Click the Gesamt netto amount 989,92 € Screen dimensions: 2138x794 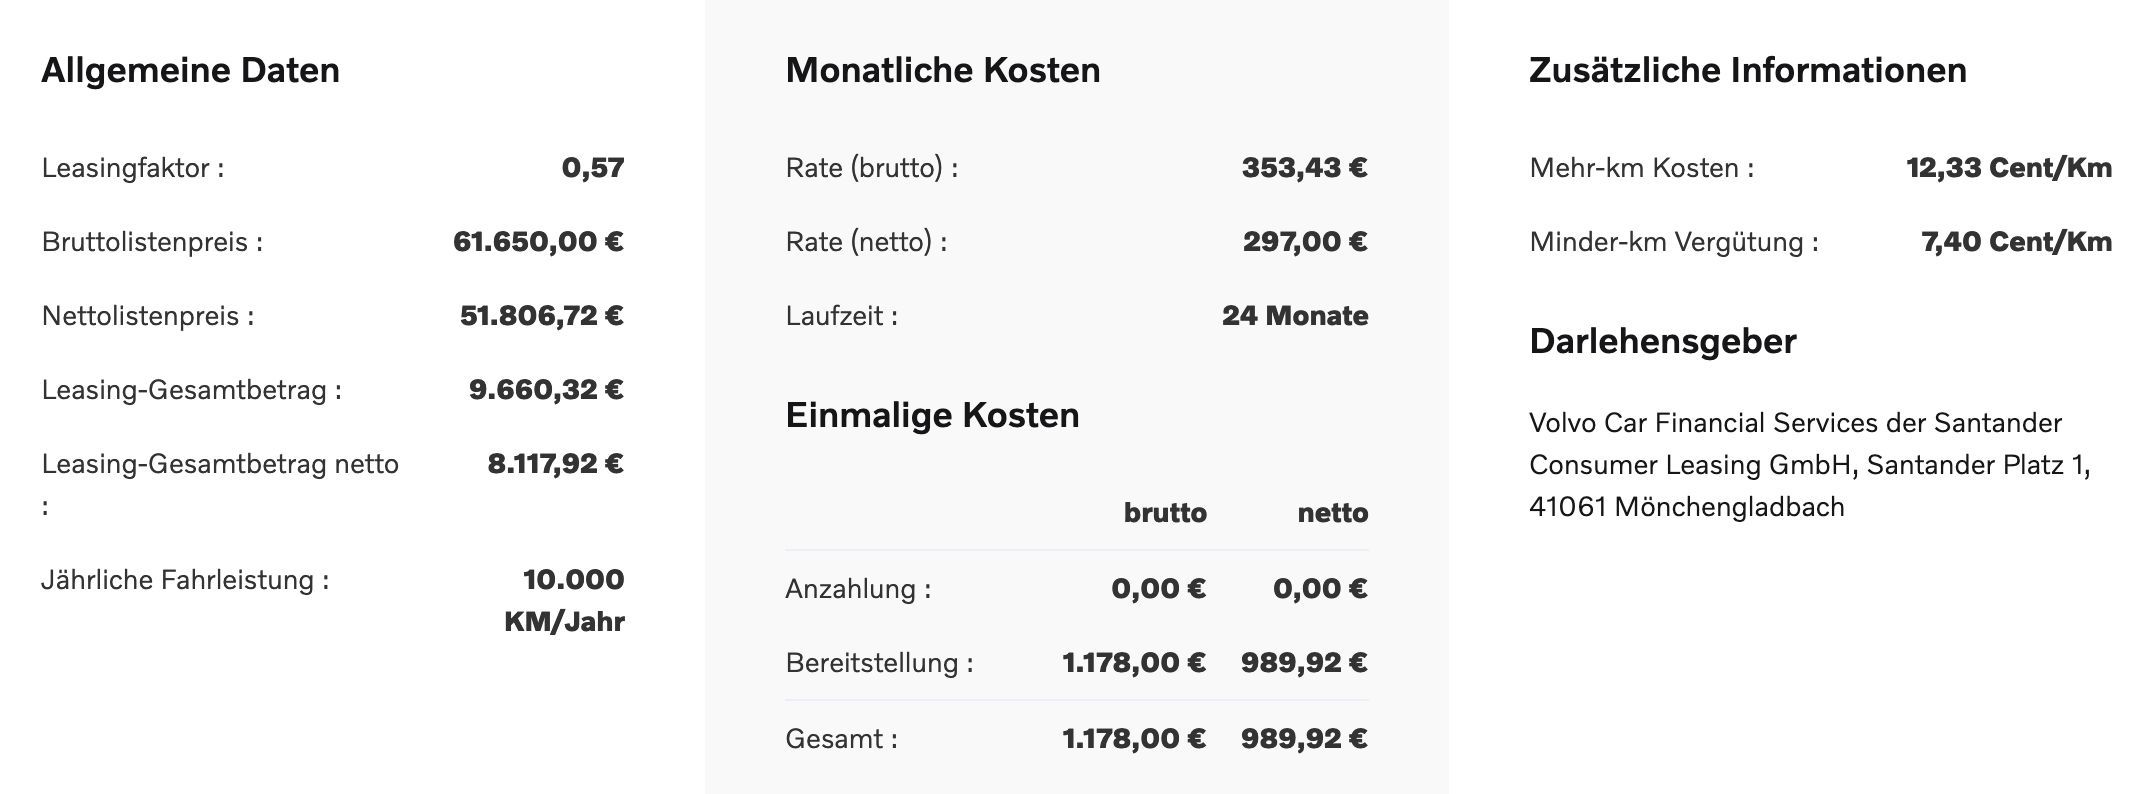[1304, 739]
